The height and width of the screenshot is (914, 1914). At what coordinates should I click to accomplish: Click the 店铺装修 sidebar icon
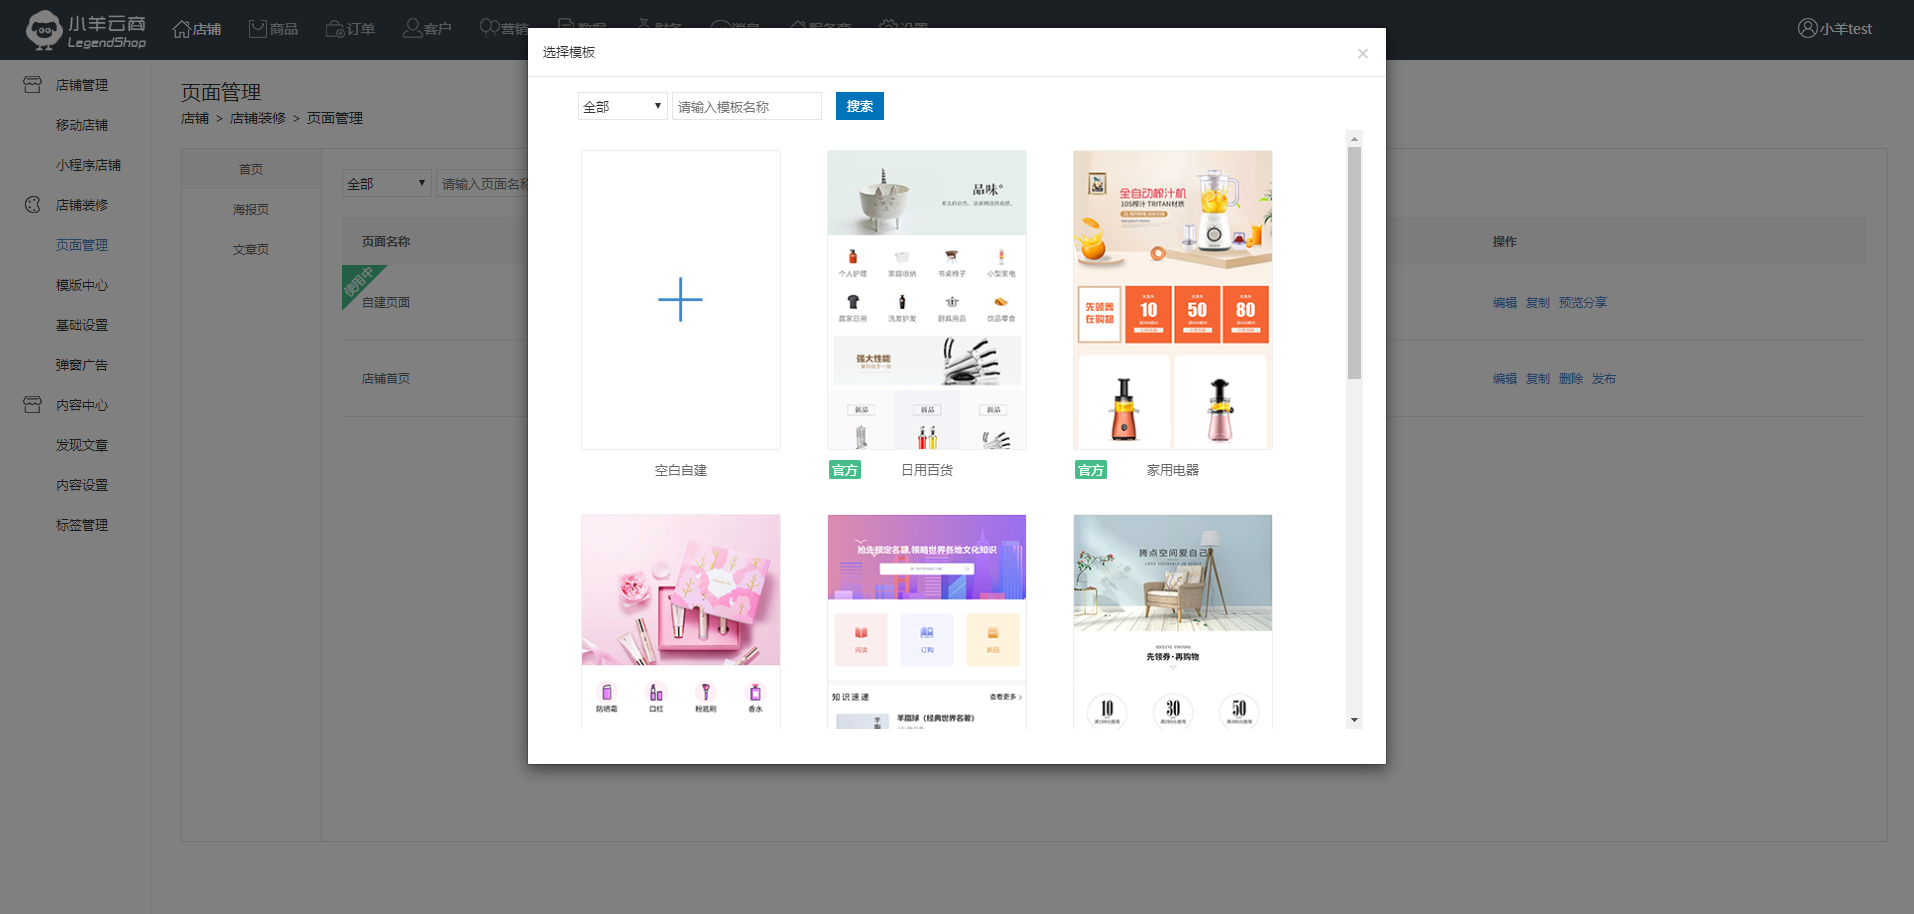(33, 205)
